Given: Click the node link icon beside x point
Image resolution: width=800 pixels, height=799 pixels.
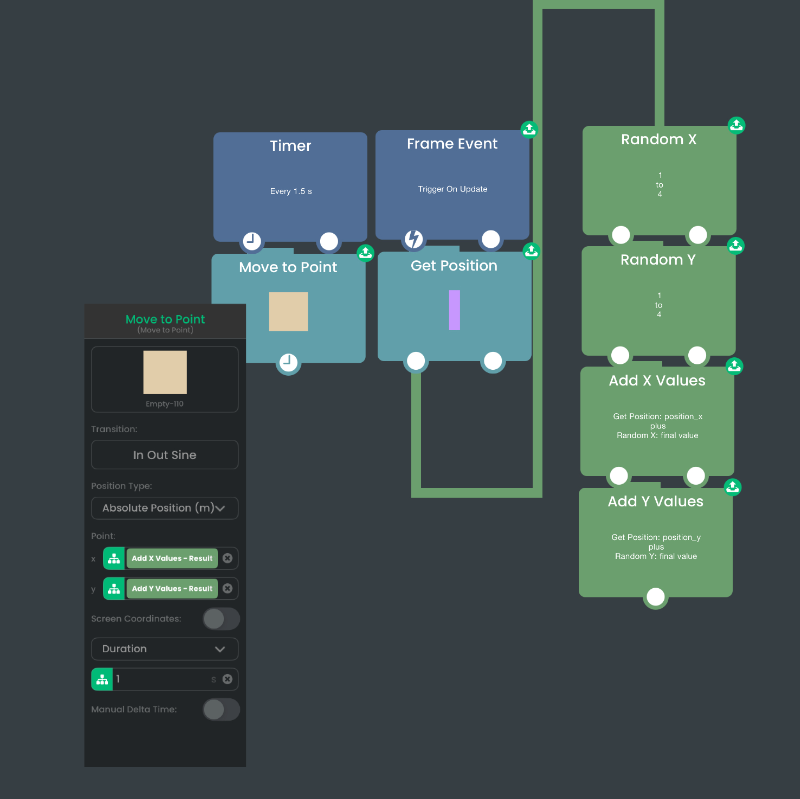Looking at the screenshot, I should click(x=114, y=559).
